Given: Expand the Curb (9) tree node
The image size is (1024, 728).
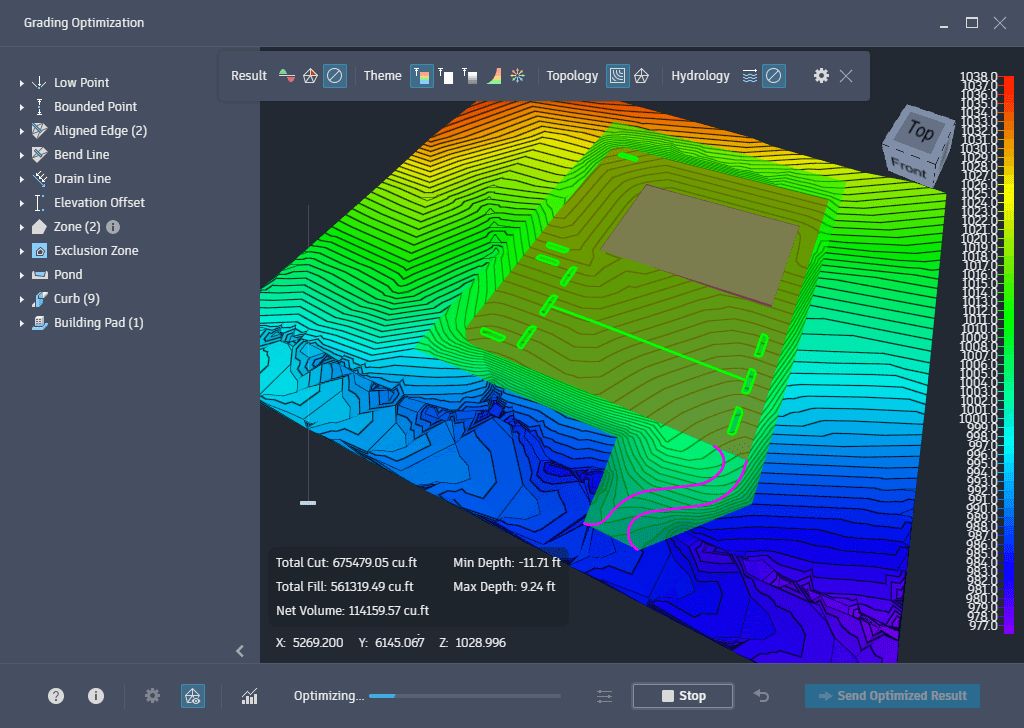Looking at the screenshot, I should point(21,299).
